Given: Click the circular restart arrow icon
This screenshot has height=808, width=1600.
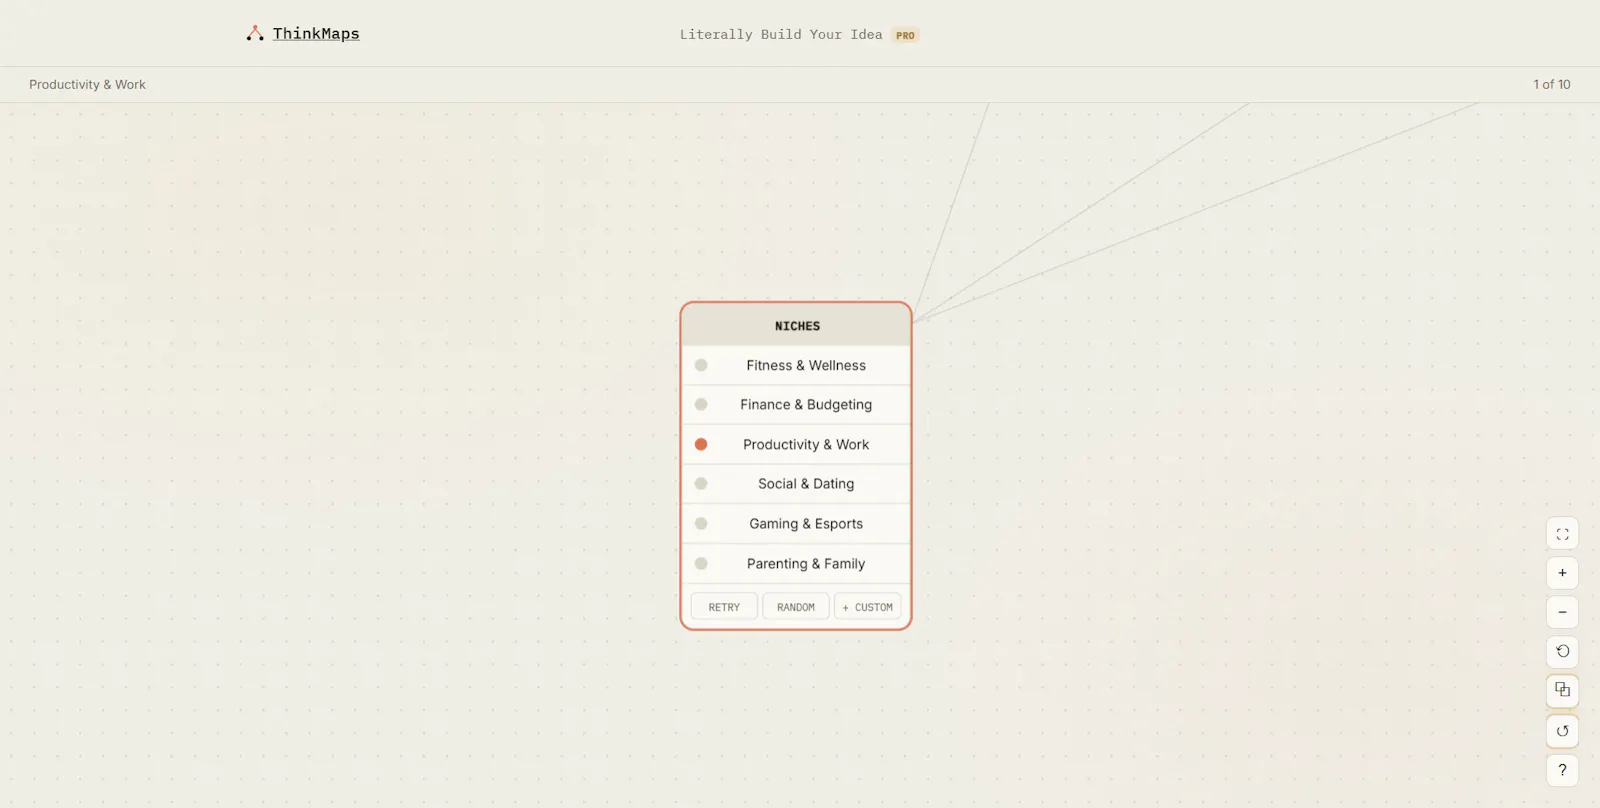Looking at the screenshot, I should [x=1562, y=731].
